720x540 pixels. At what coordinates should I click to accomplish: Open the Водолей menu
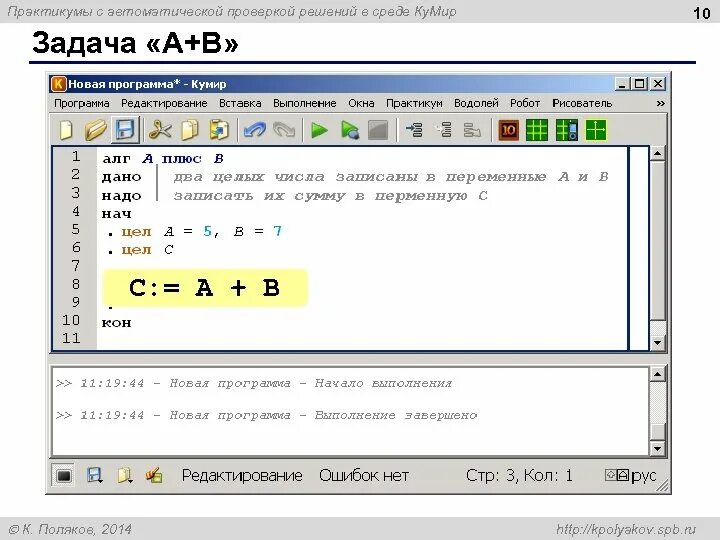(476, 103)
